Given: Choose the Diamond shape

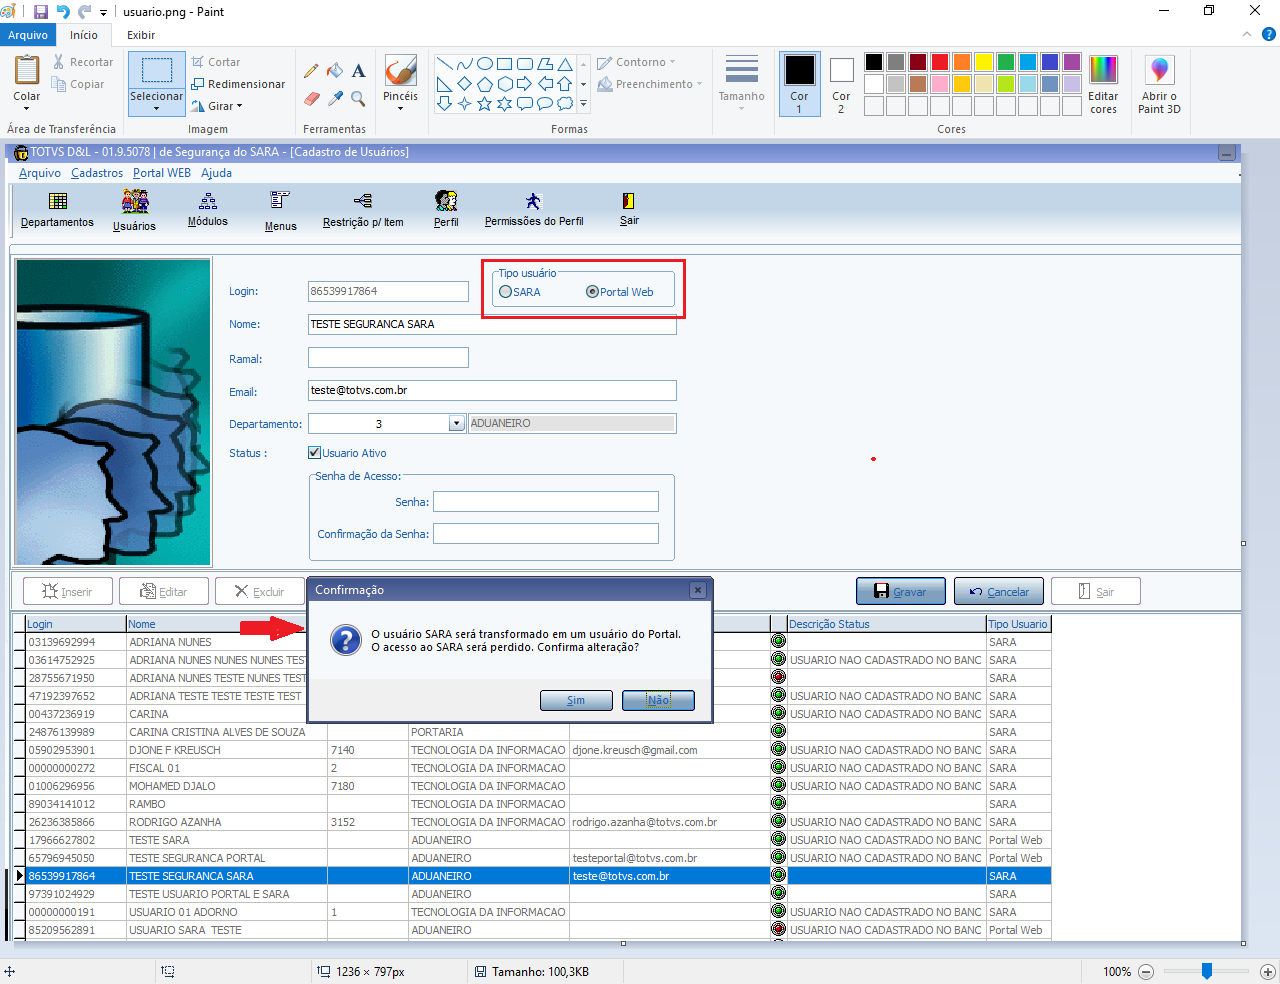Looking at the screenshot, I should (x=465, y=84).
